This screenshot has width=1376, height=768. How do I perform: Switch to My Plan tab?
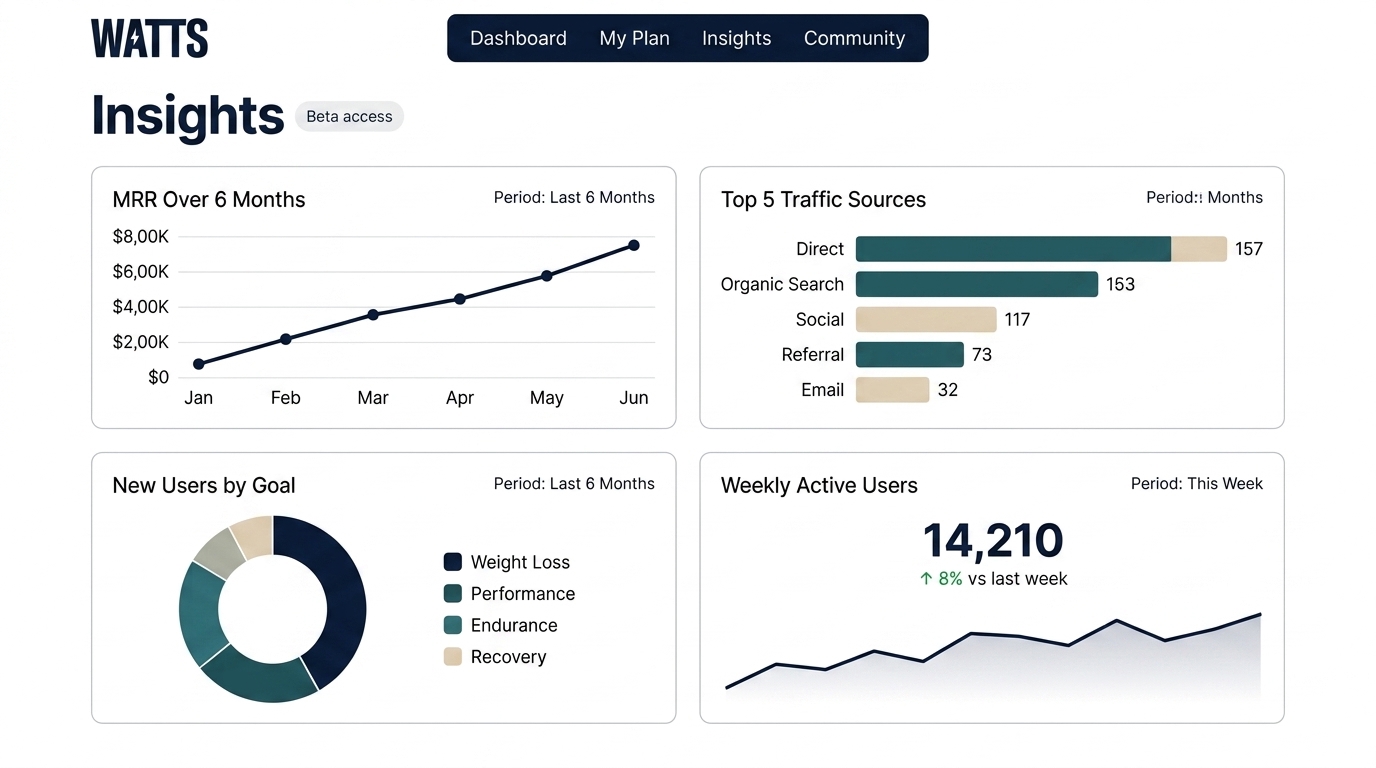pyautogui.click(x=634, y=38)
